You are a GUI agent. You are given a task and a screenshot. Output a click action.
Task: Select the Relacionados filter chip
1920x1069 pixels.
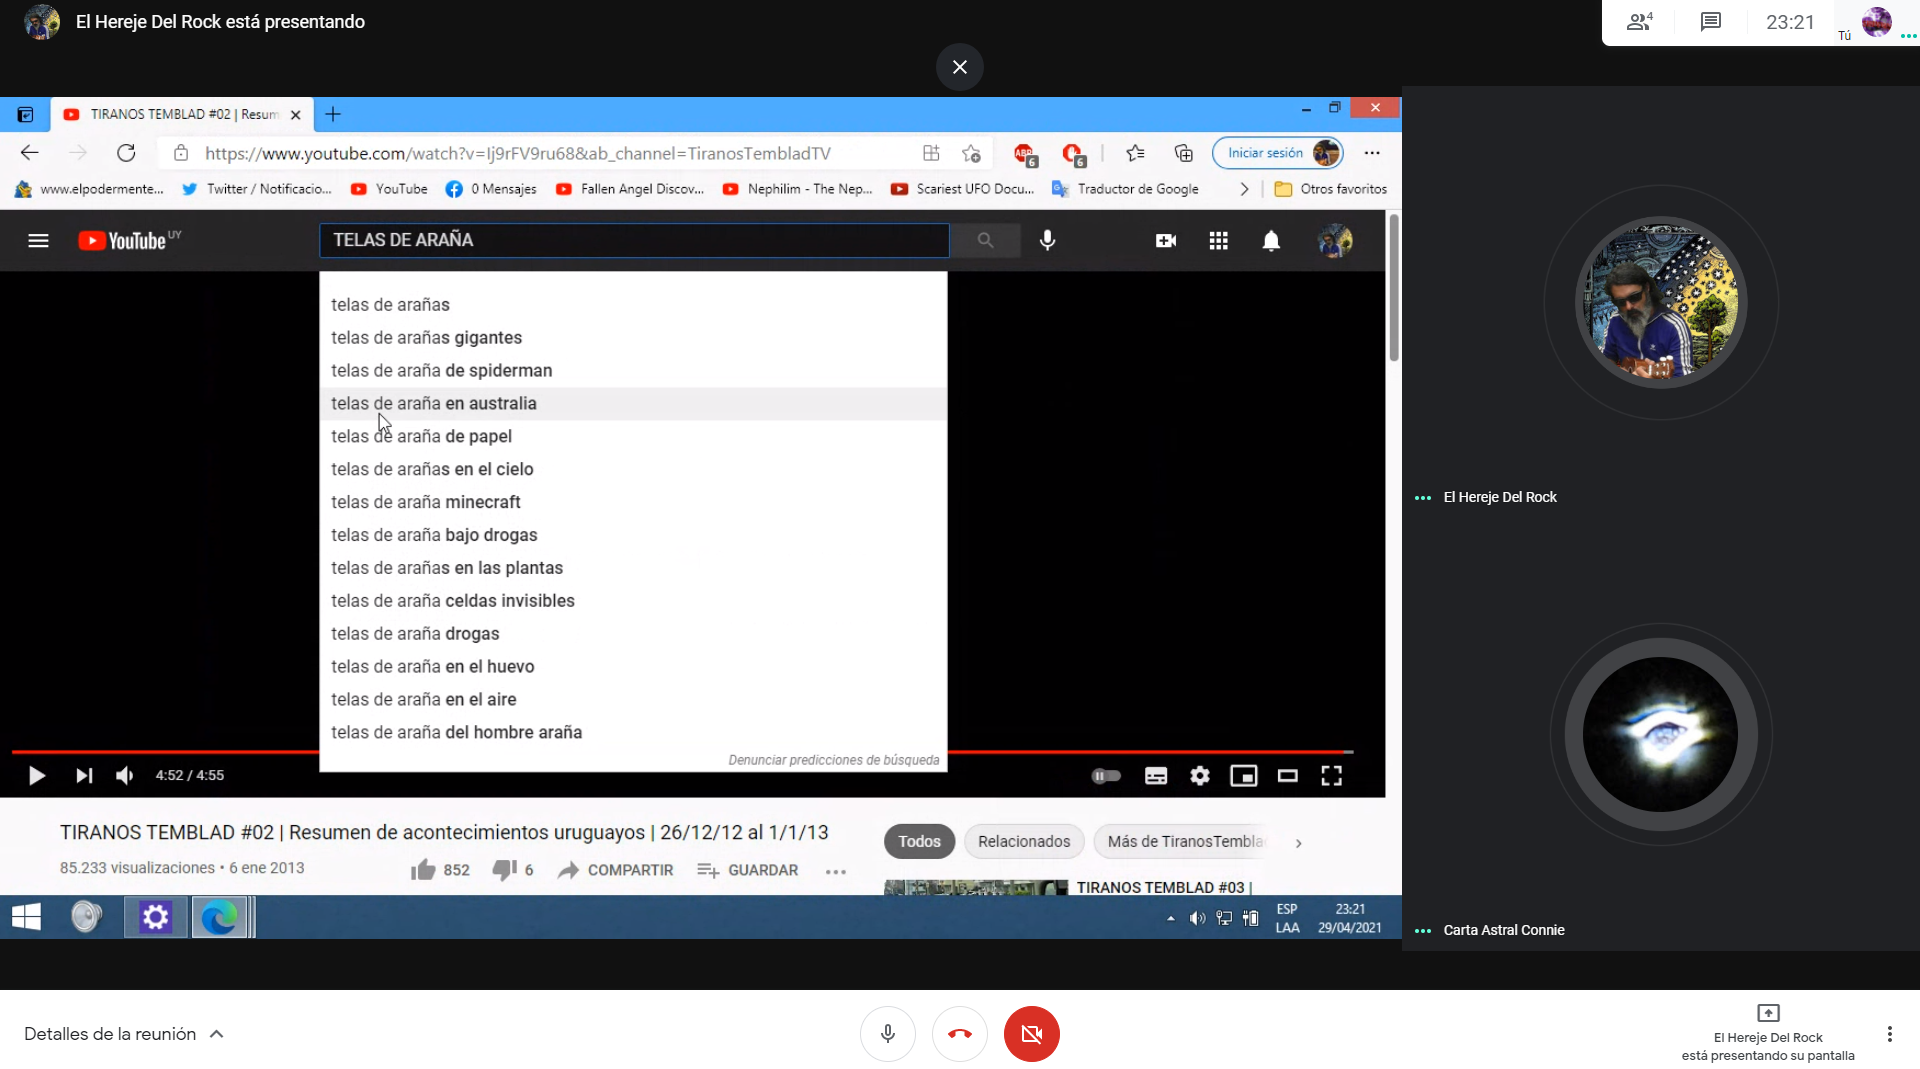coord(1024,842)
